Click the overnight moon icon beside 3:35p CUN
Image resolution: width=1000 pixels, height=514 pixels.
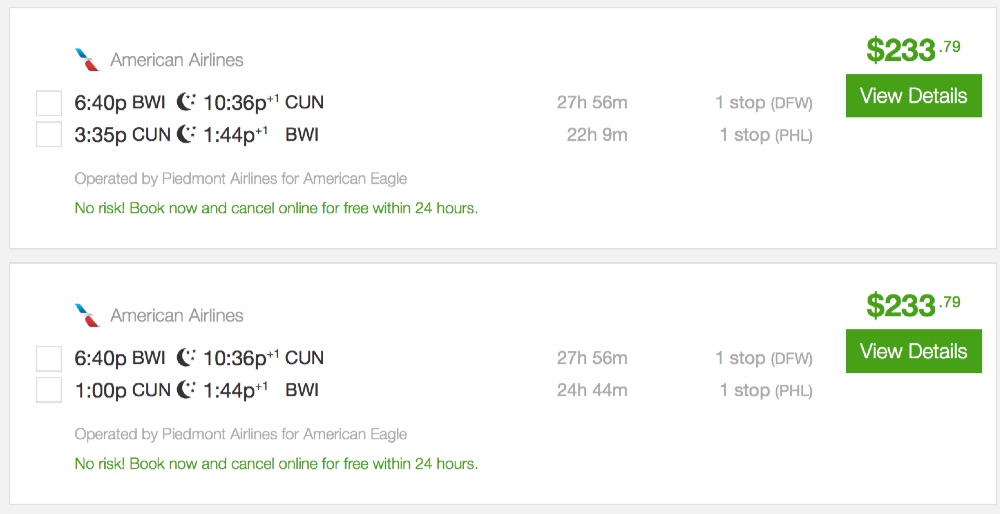pos(186,134)
